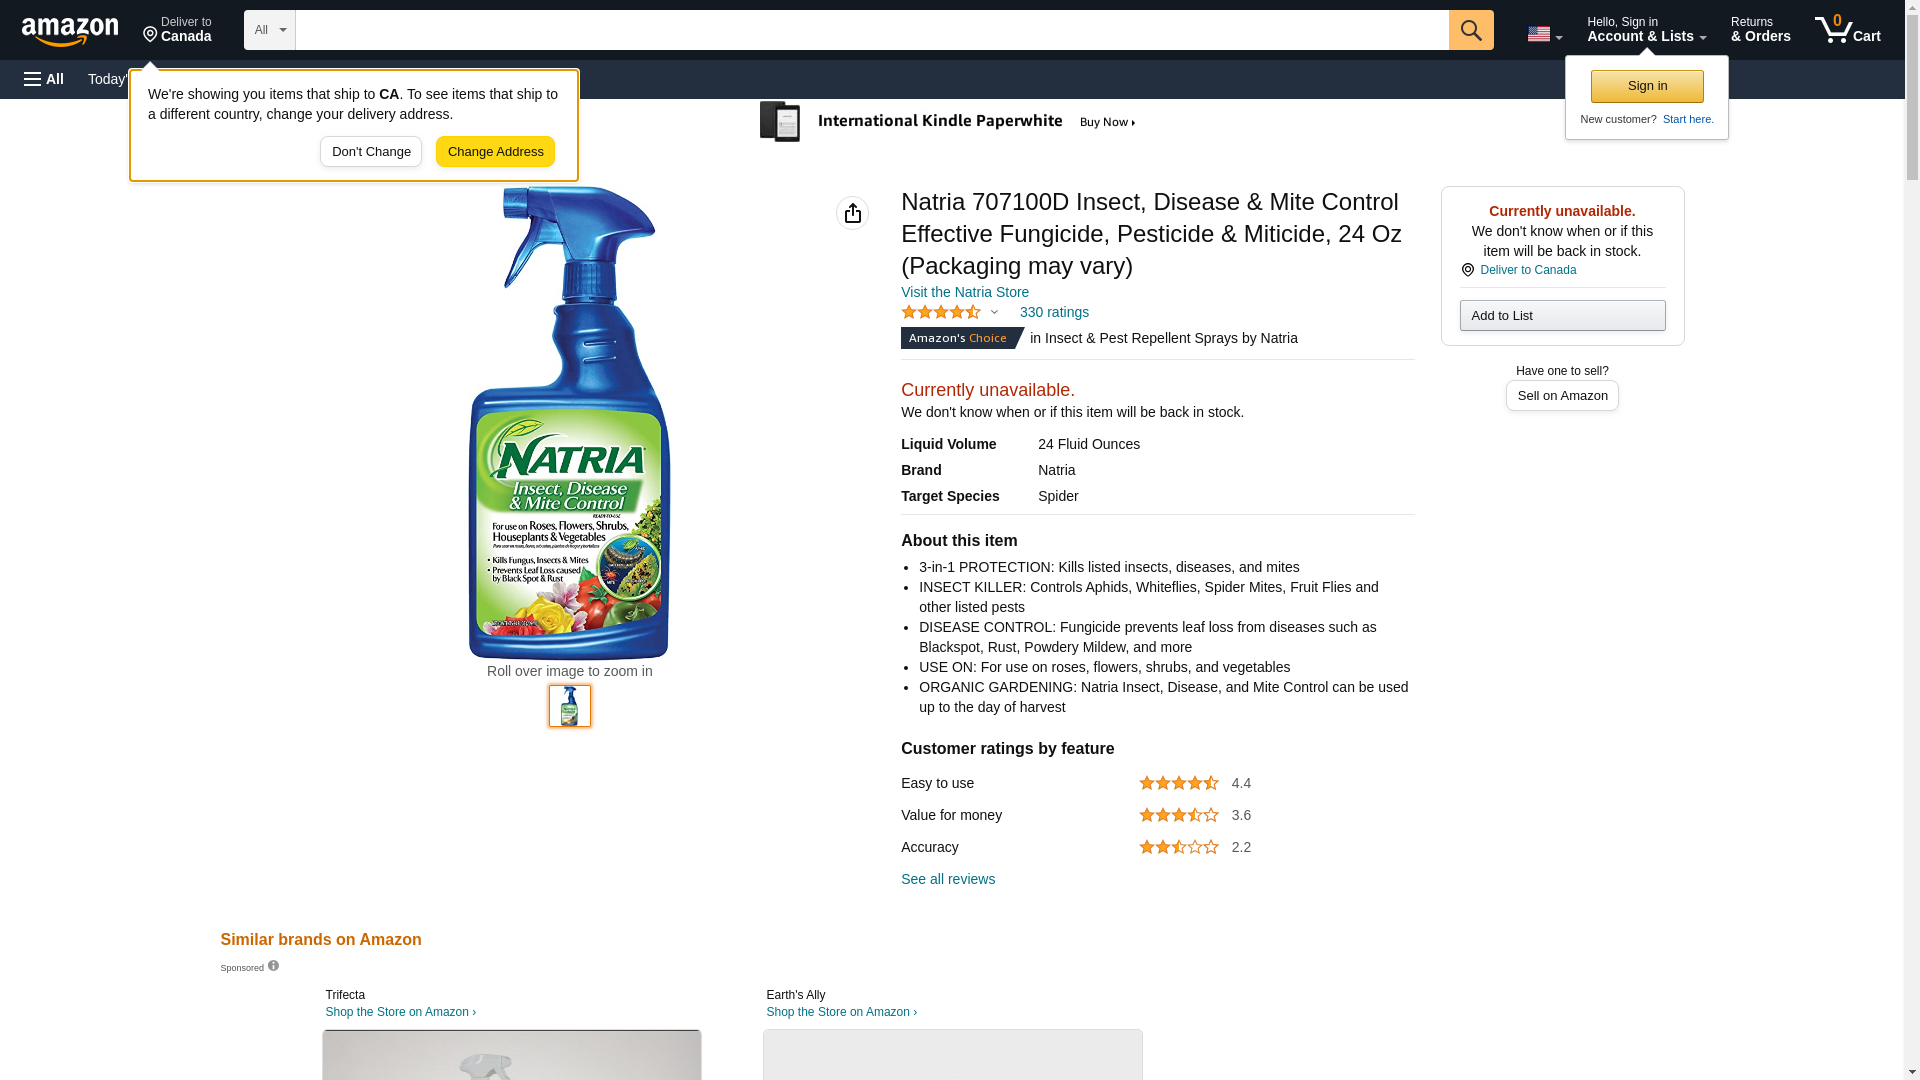This screenshot has height=1080, width=1920.
Task: Open the country flag language selector
Action: [1544, 34]
